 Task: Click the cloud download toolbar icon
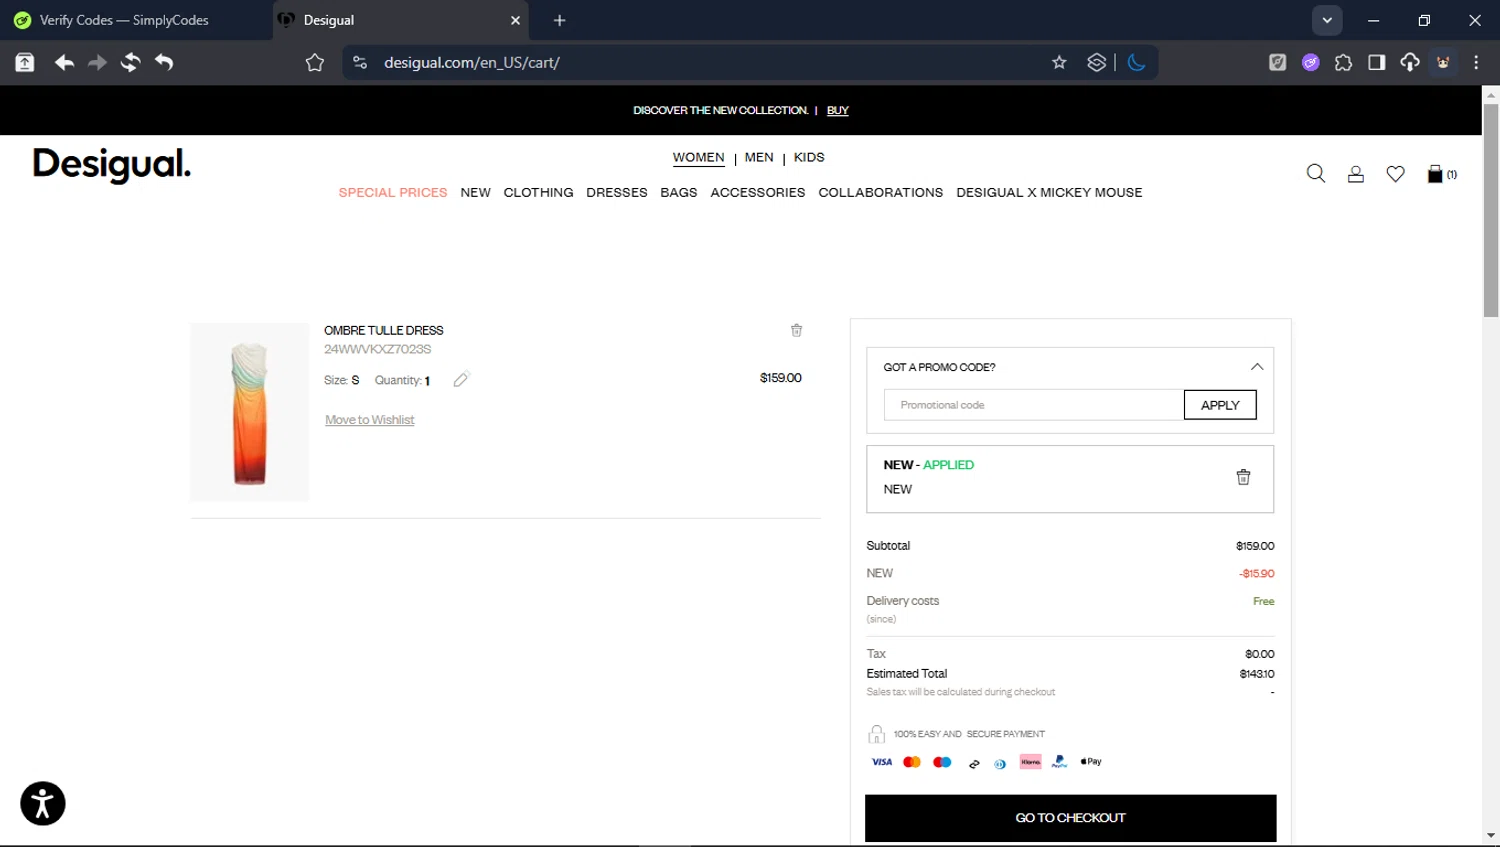1410,62
